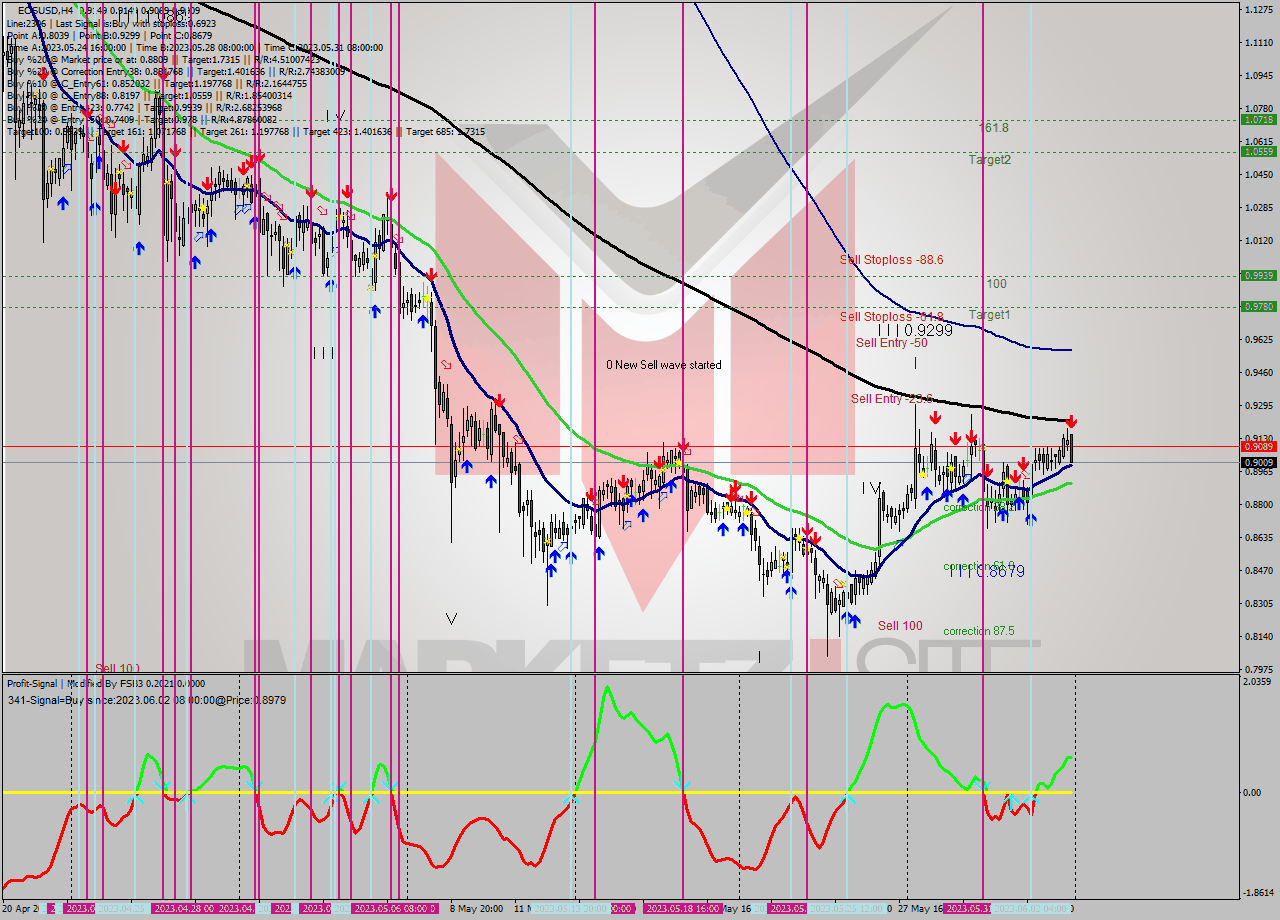This screenshot has height=920, width=1280.
Task: Click the 1.0718 green price tag
Action: pyautogui.click(x=1258, y=119)
